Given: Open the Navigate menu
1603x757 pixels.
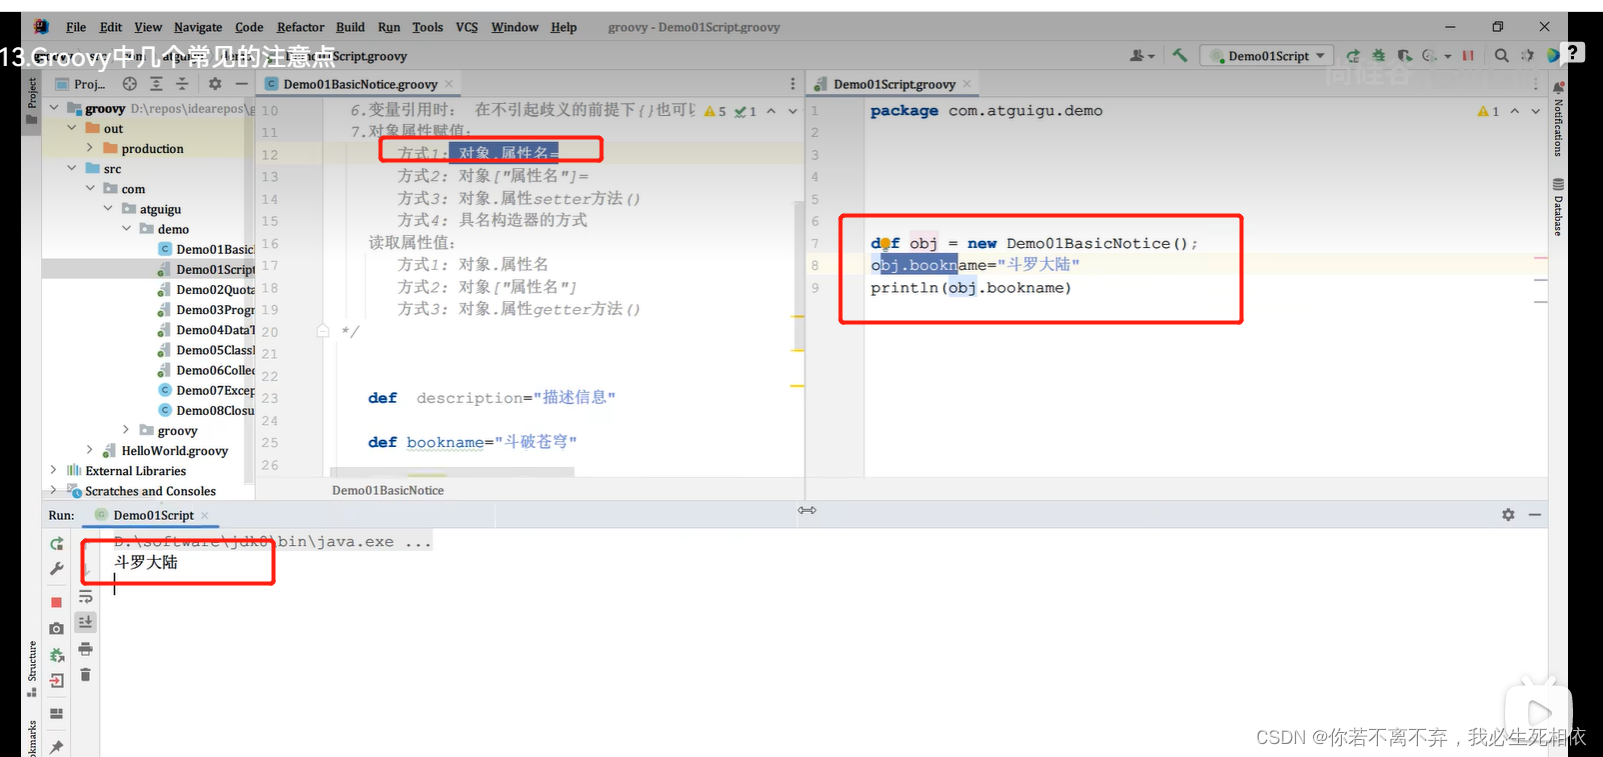Looking at the screenshot, I should point(198,27).
